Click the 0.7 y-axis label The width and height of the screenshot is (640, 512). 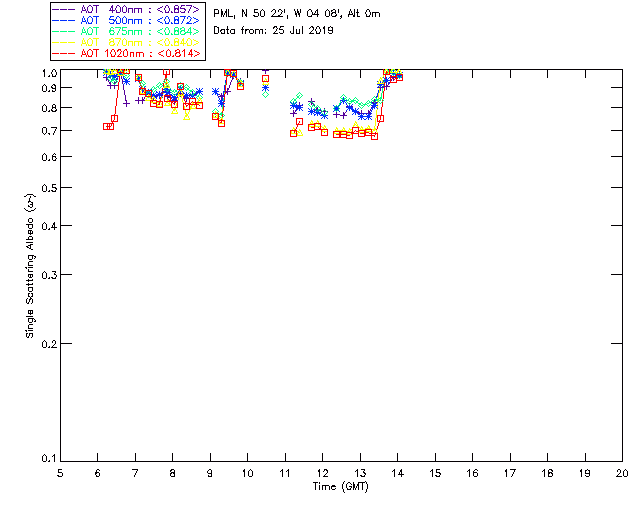click(49, 131)
